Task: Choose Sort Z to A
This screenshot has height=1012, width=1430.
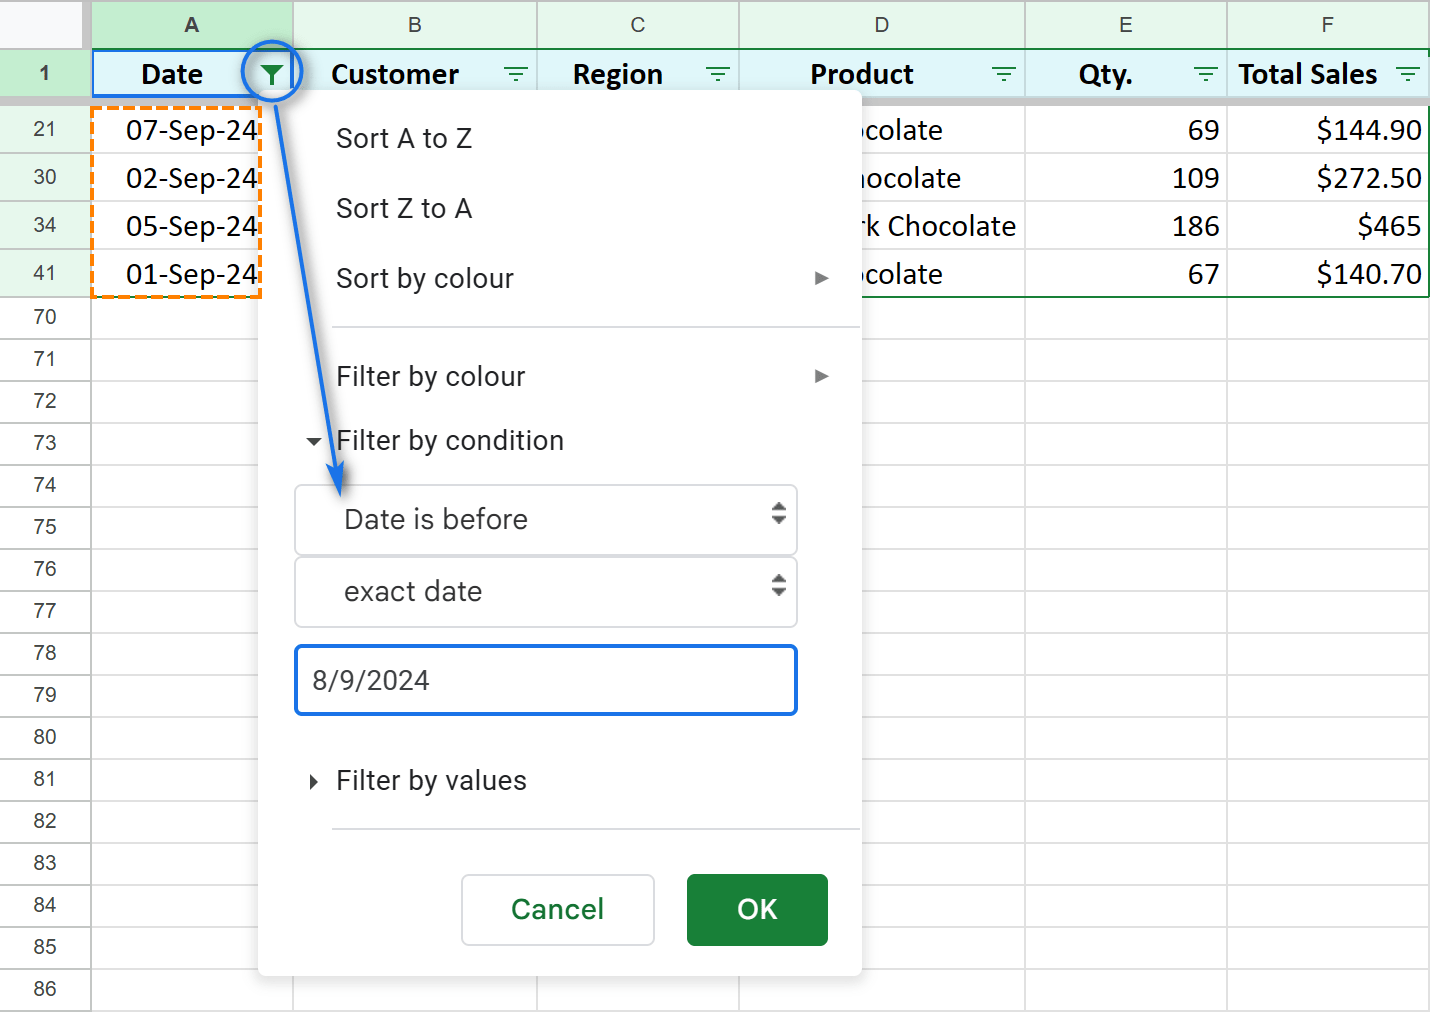Action: pyautogui.click(x=404, y=208)
